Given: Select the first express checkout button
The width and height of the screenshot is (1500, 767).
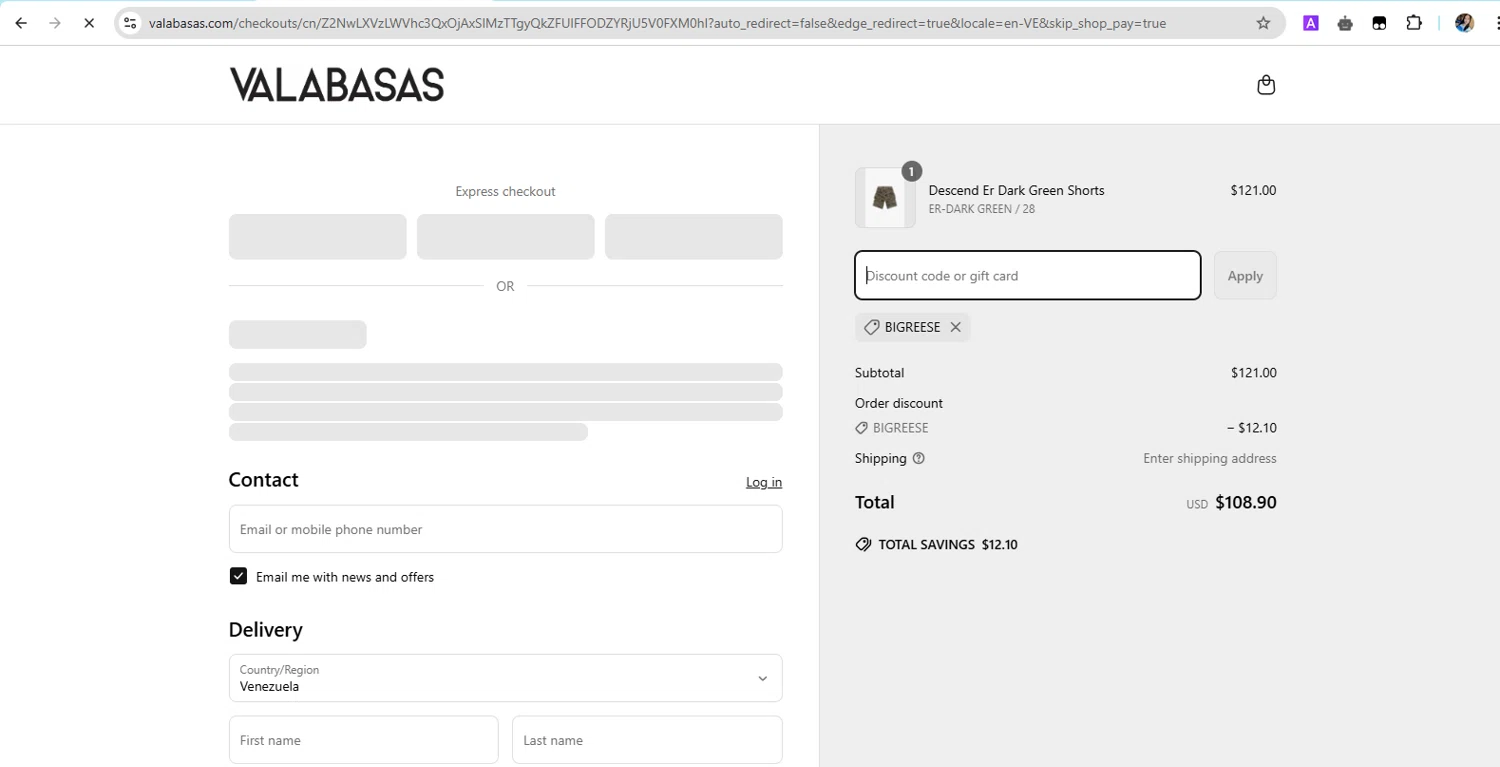Looking at the screenshot, I should [317, 237].
